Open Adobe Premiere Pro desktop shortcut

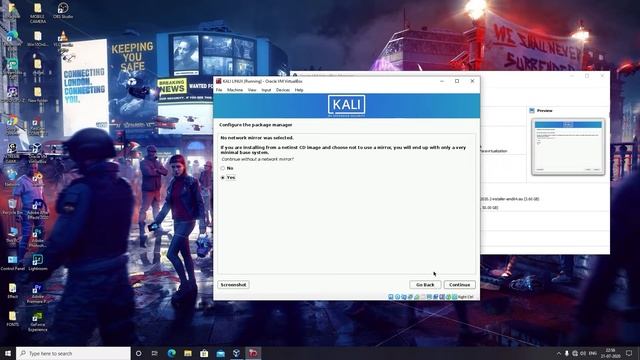click(38, 294)
